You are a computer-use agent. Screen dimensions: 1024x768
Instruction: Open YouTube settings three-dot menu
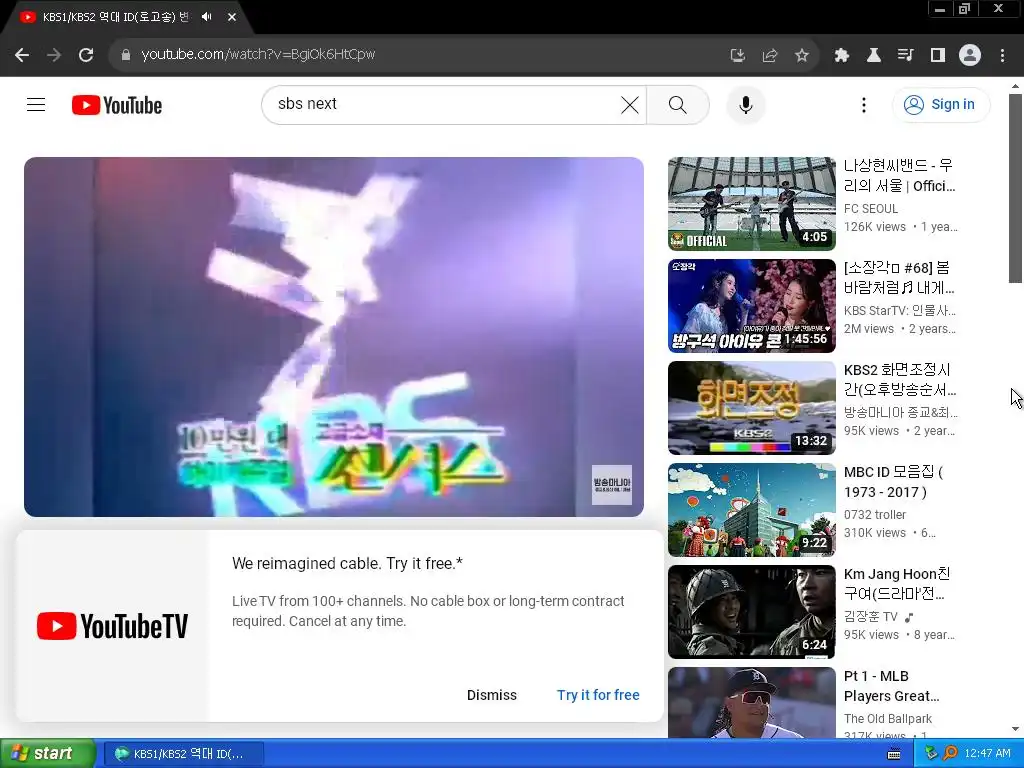pos(863,104)
